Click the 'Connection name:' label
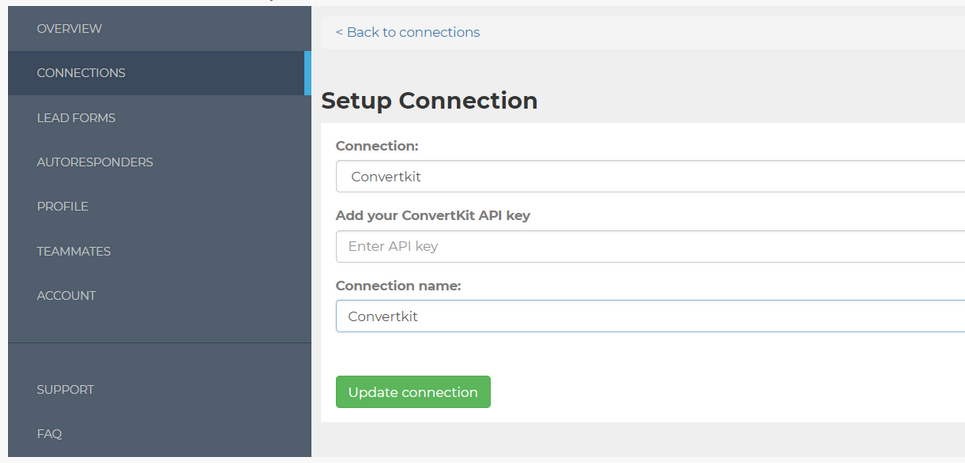Viewport: 965px width, 463px height. point(398,285)
